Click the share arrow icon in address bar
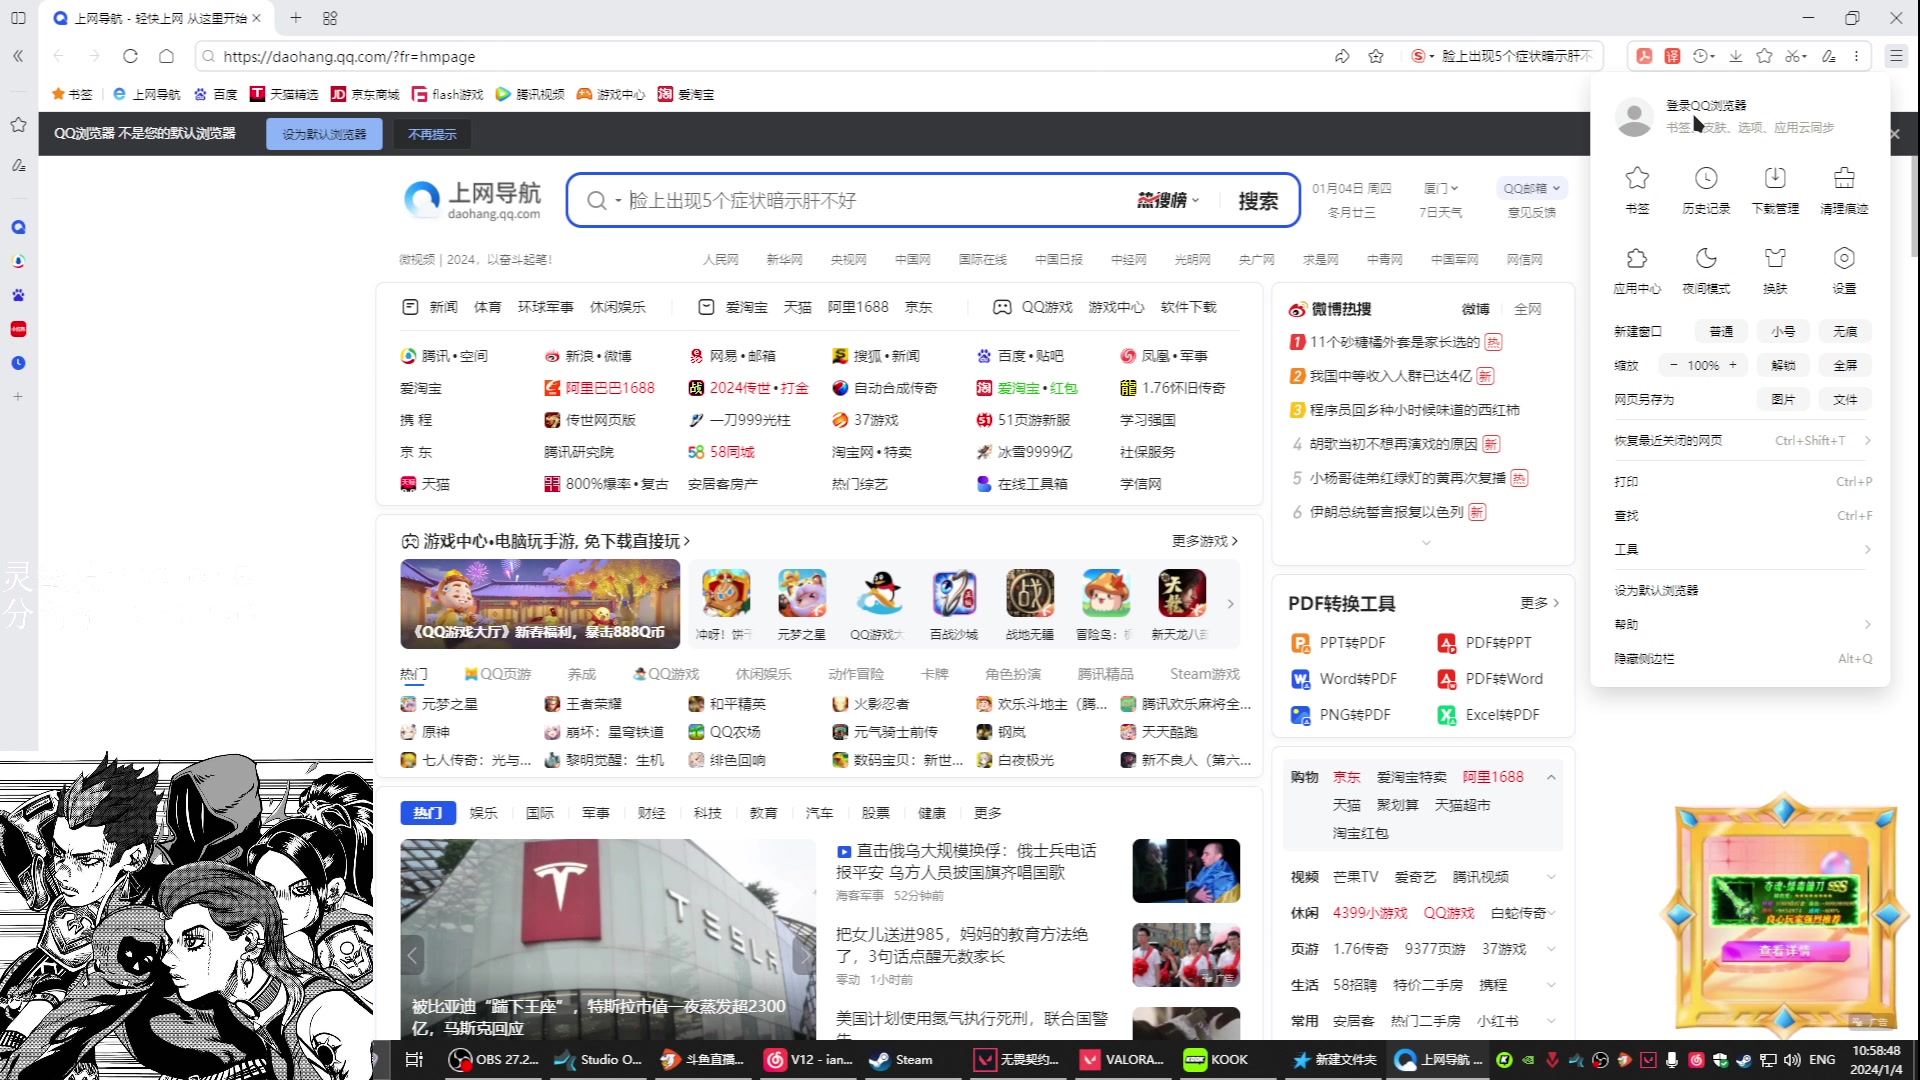This screenshot has height=1080, width=1920. [1342, 56]
